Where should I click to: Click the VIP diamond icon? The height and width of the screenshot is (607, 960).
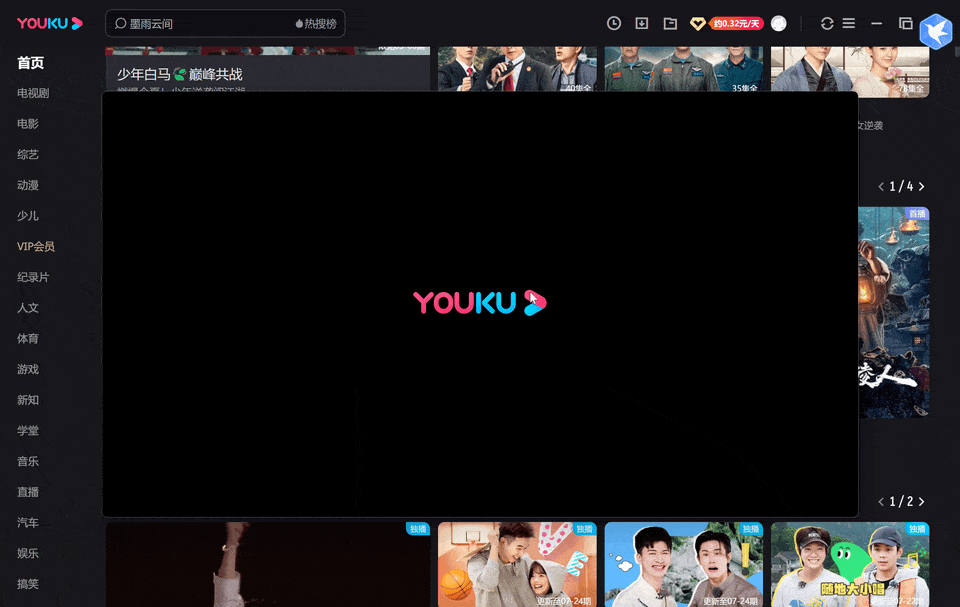(697, 24)
